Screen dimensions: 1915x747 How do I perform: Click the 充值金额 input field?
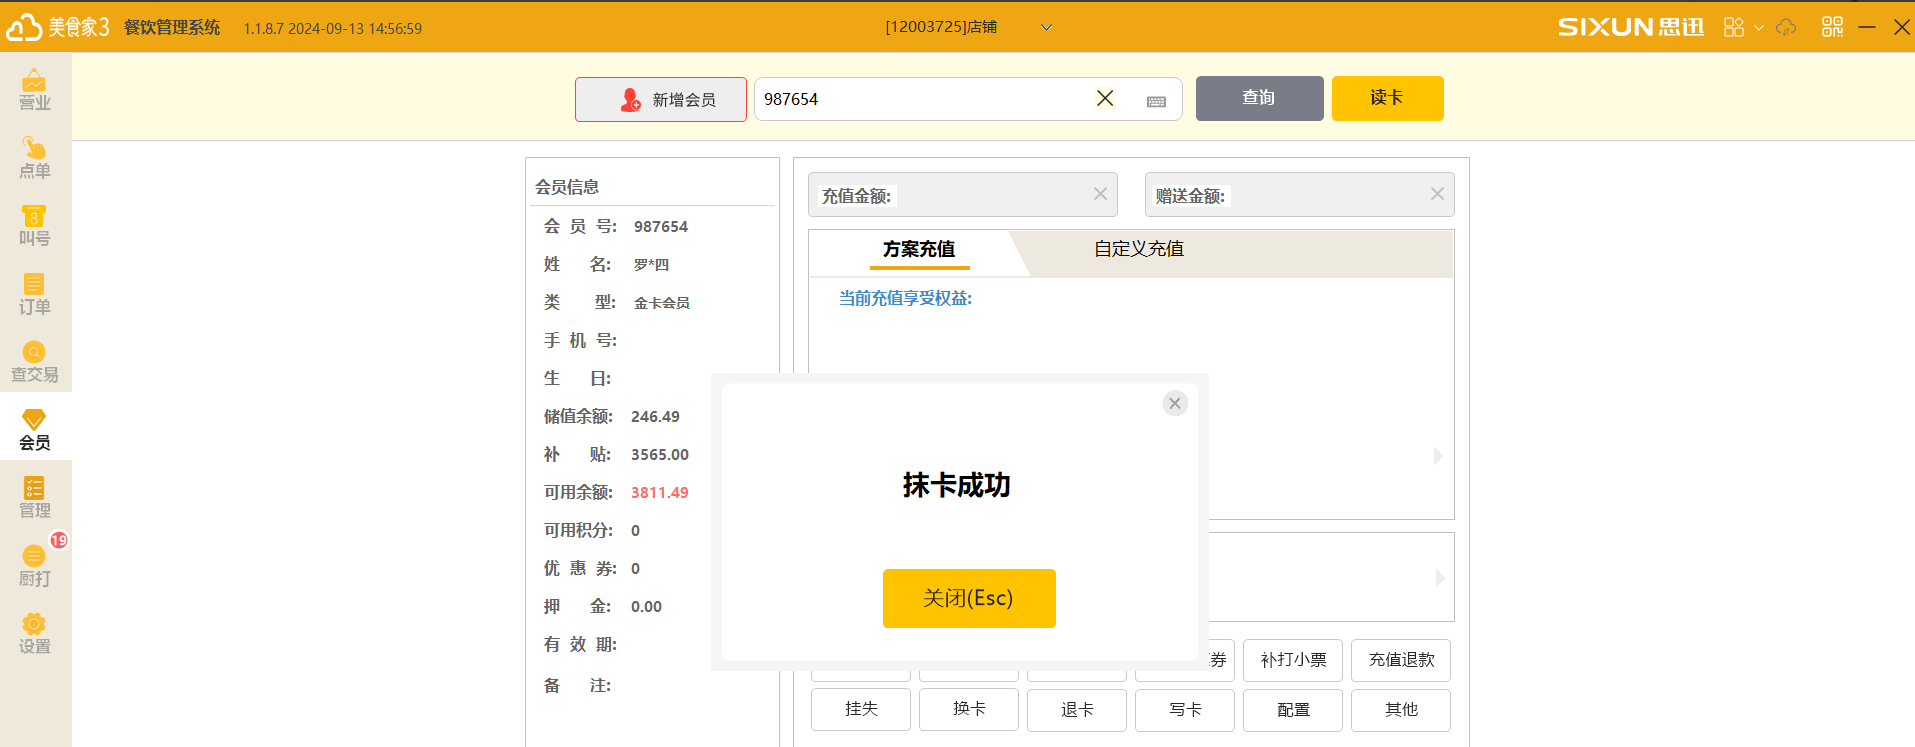(x=990, y=195)
